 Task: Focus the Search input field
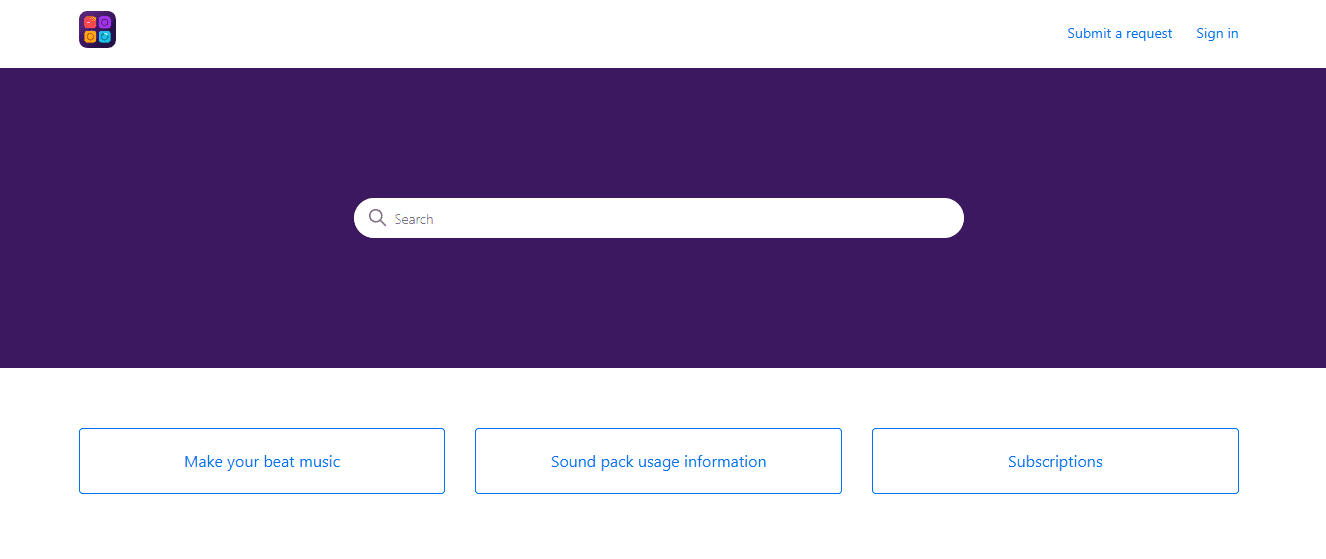click(659, 218)
